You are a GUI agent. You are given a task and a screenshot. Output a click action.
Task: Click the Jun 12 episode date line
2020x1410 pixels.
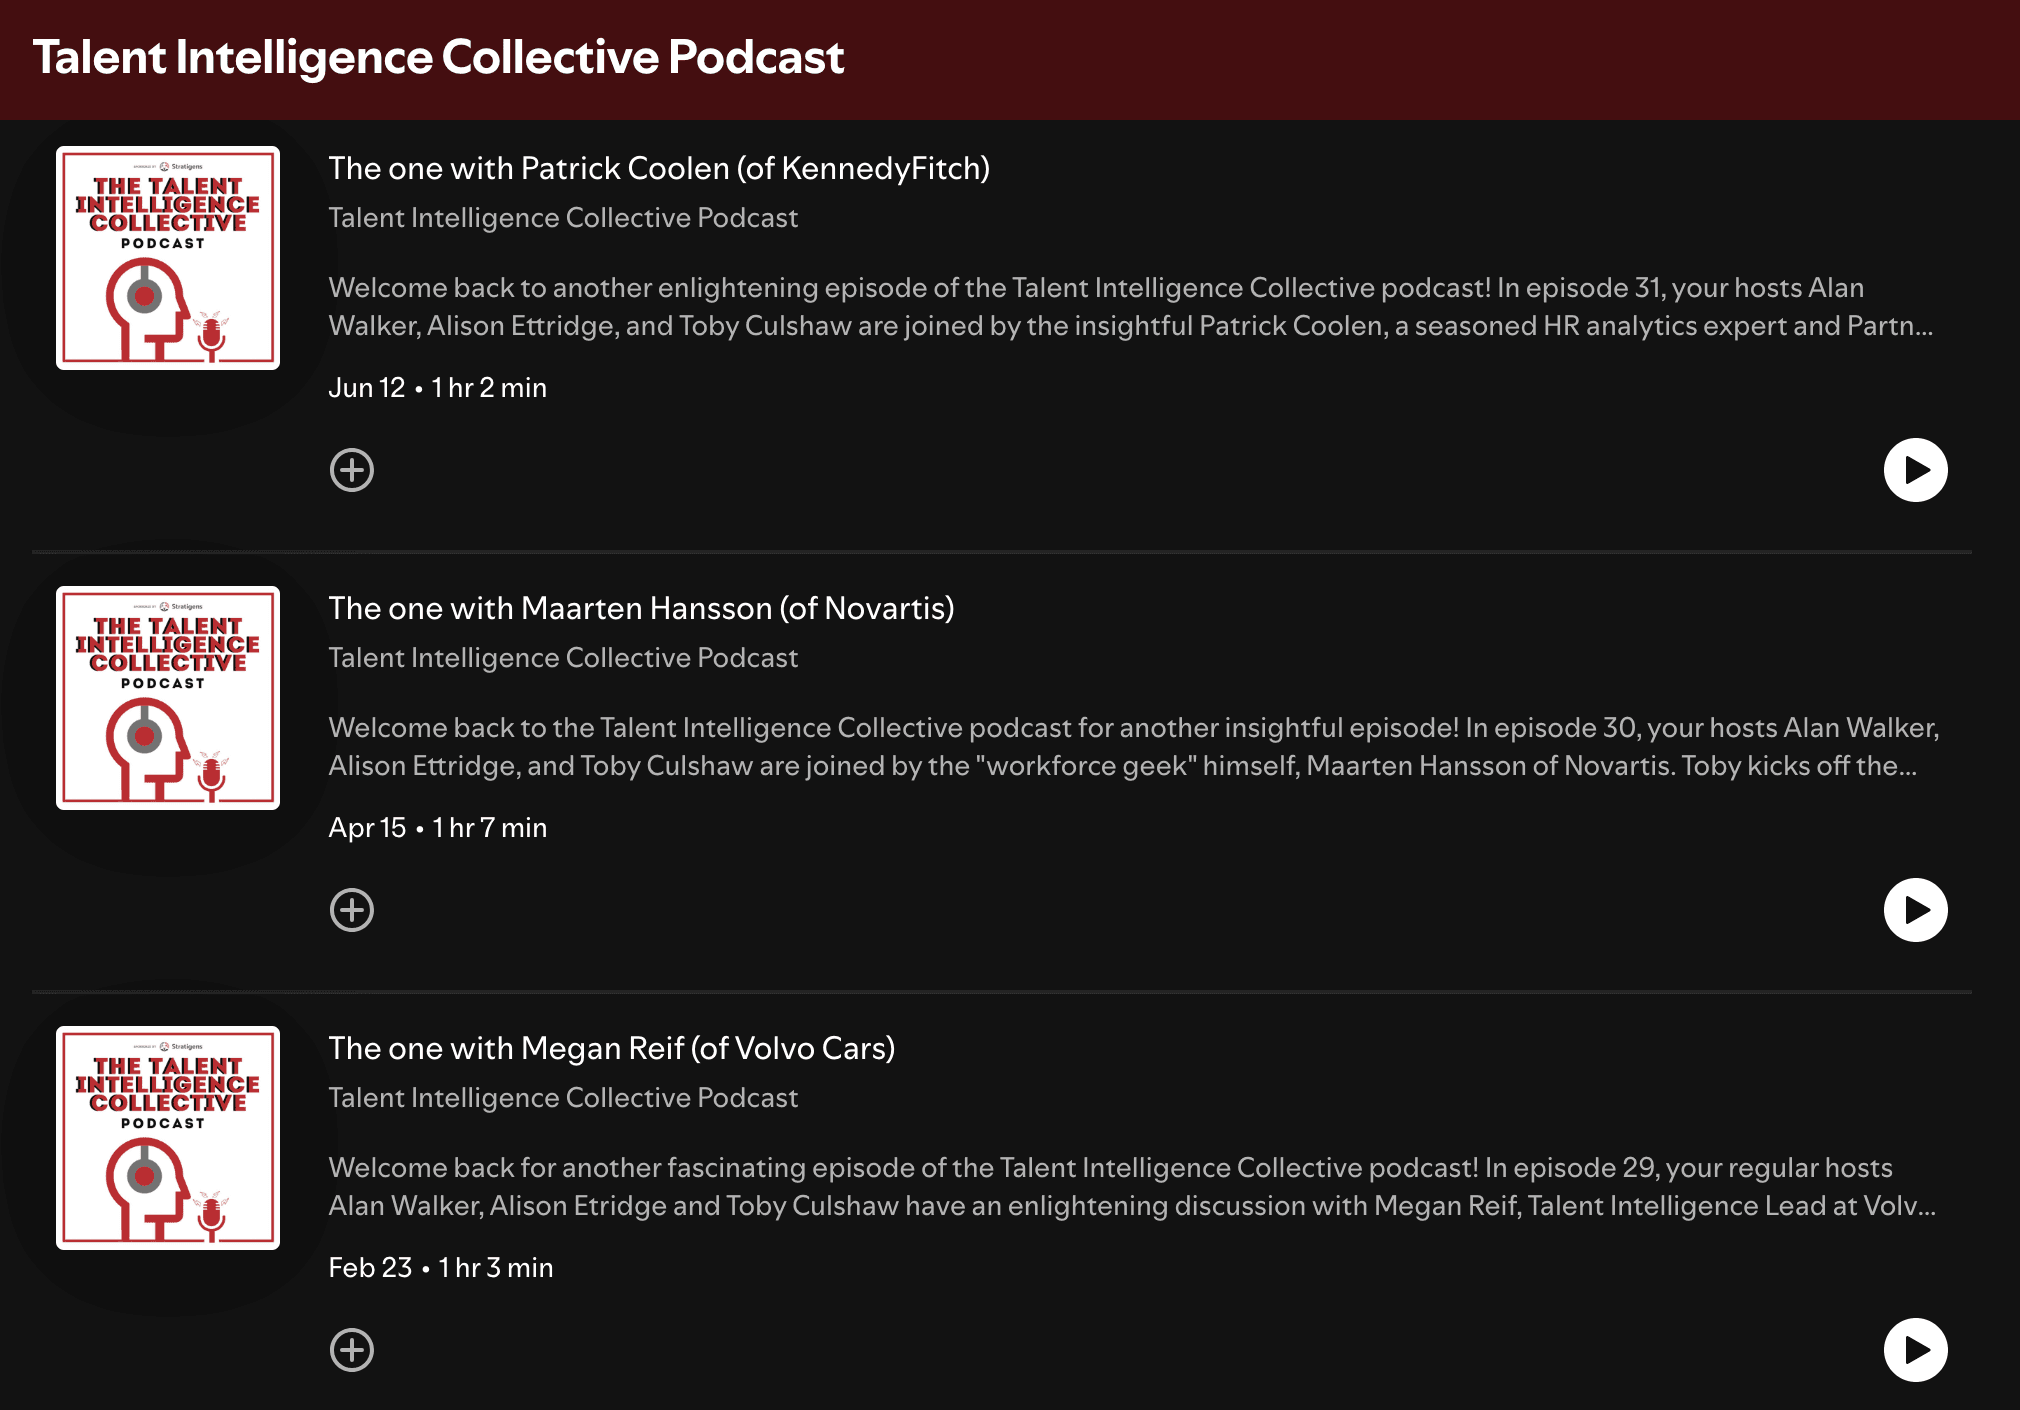pyautogui.click(x=438, y=388)
